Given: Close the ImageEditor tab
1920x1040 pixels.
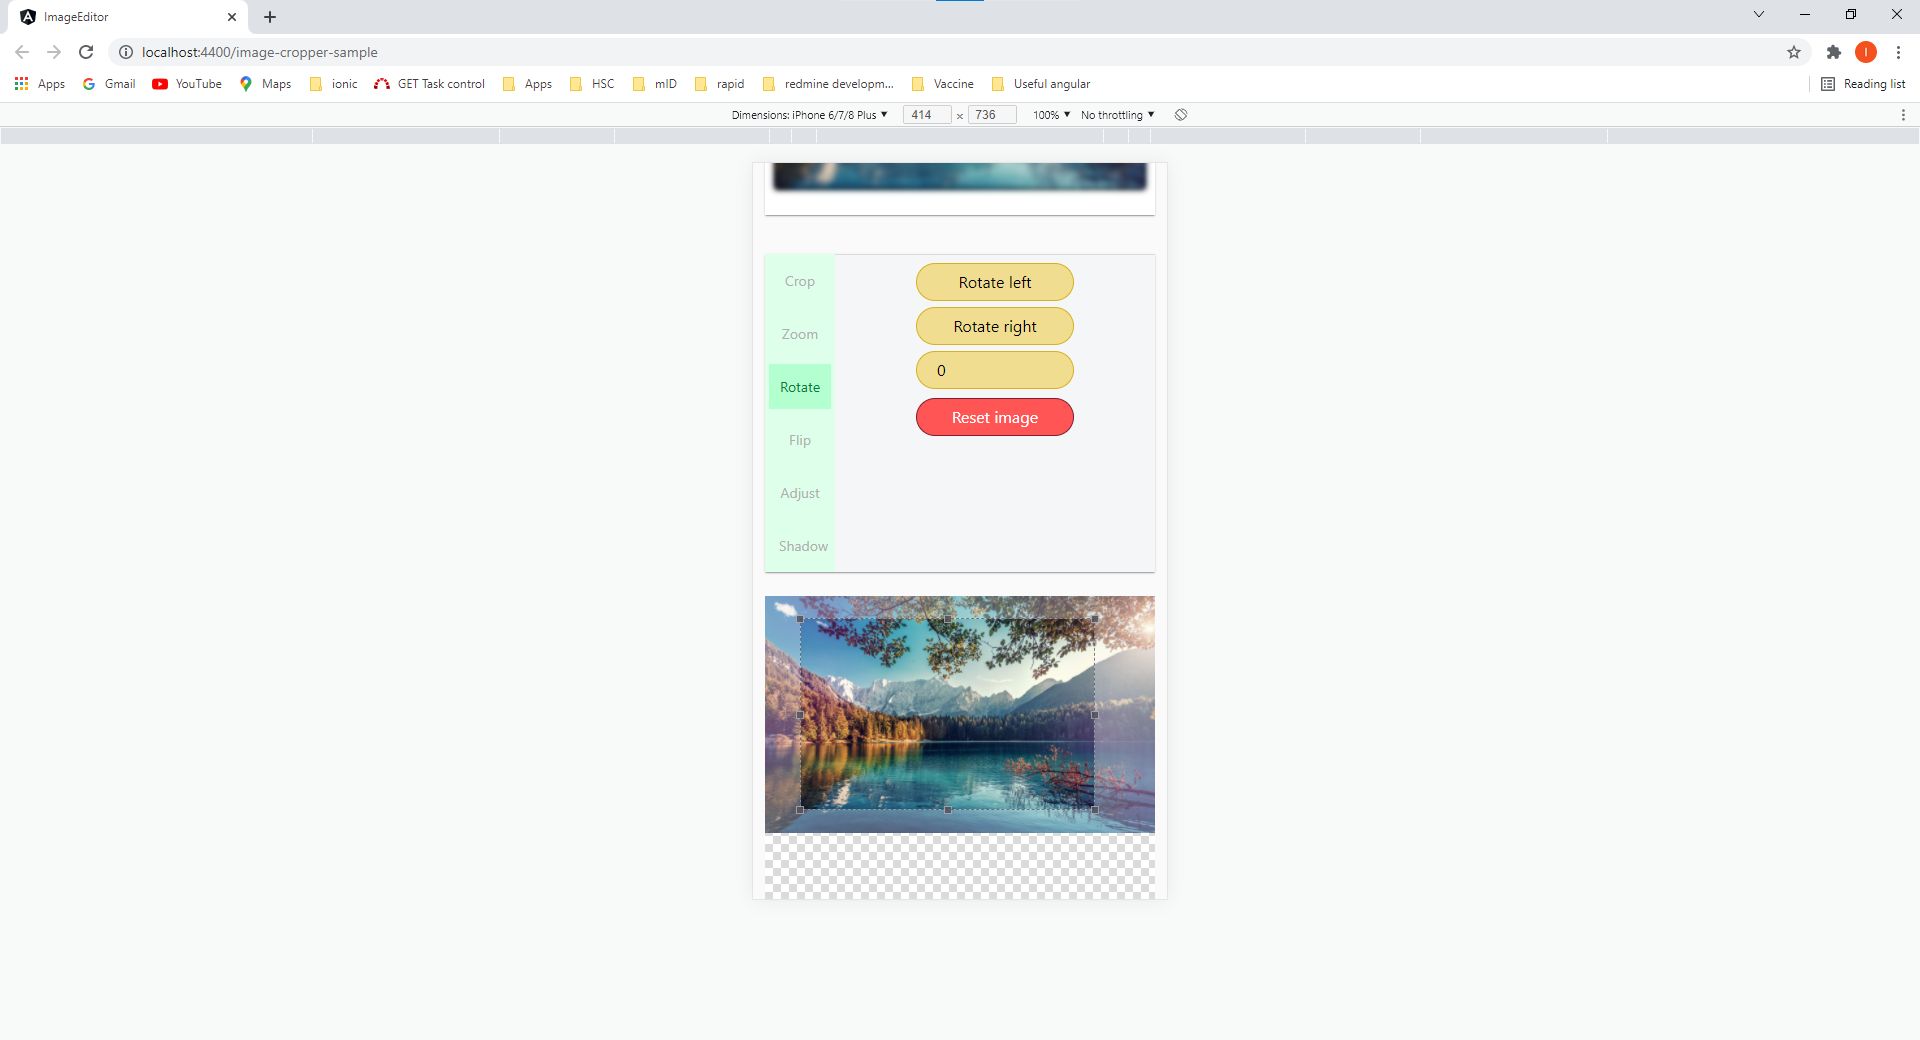Looking at the screenshot, I should pyautogui.click(x=232, y=17).
